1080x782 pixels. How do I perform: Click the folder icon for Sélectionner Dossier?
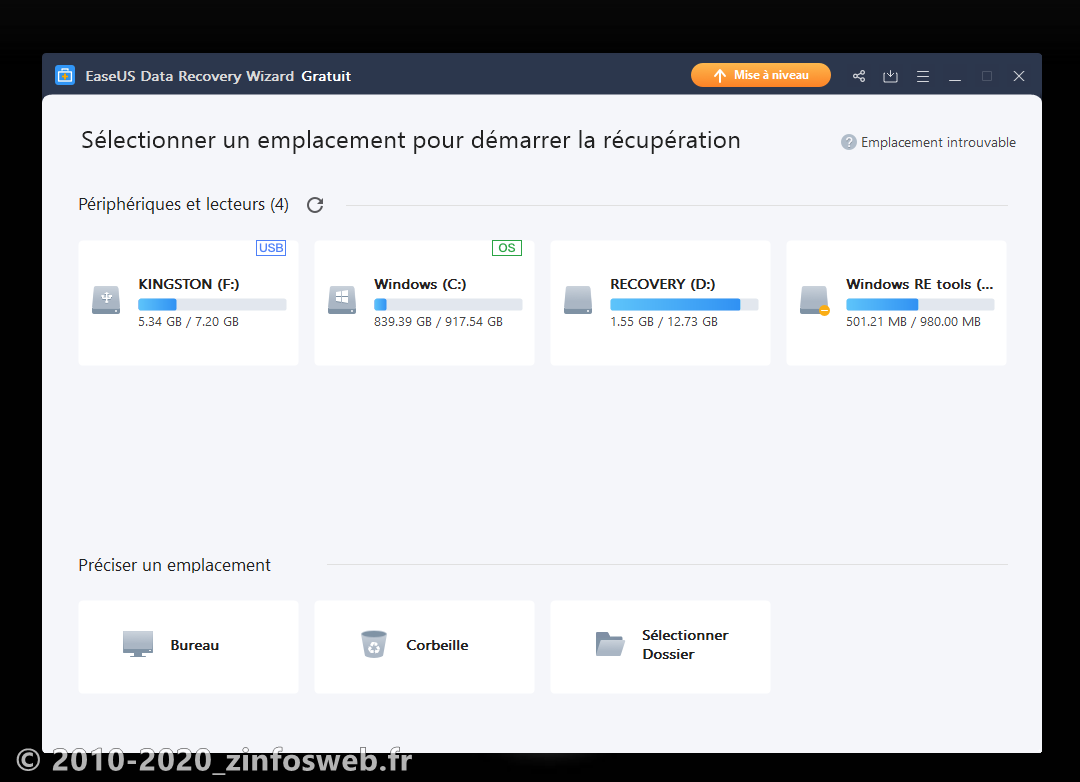(610, 644)
